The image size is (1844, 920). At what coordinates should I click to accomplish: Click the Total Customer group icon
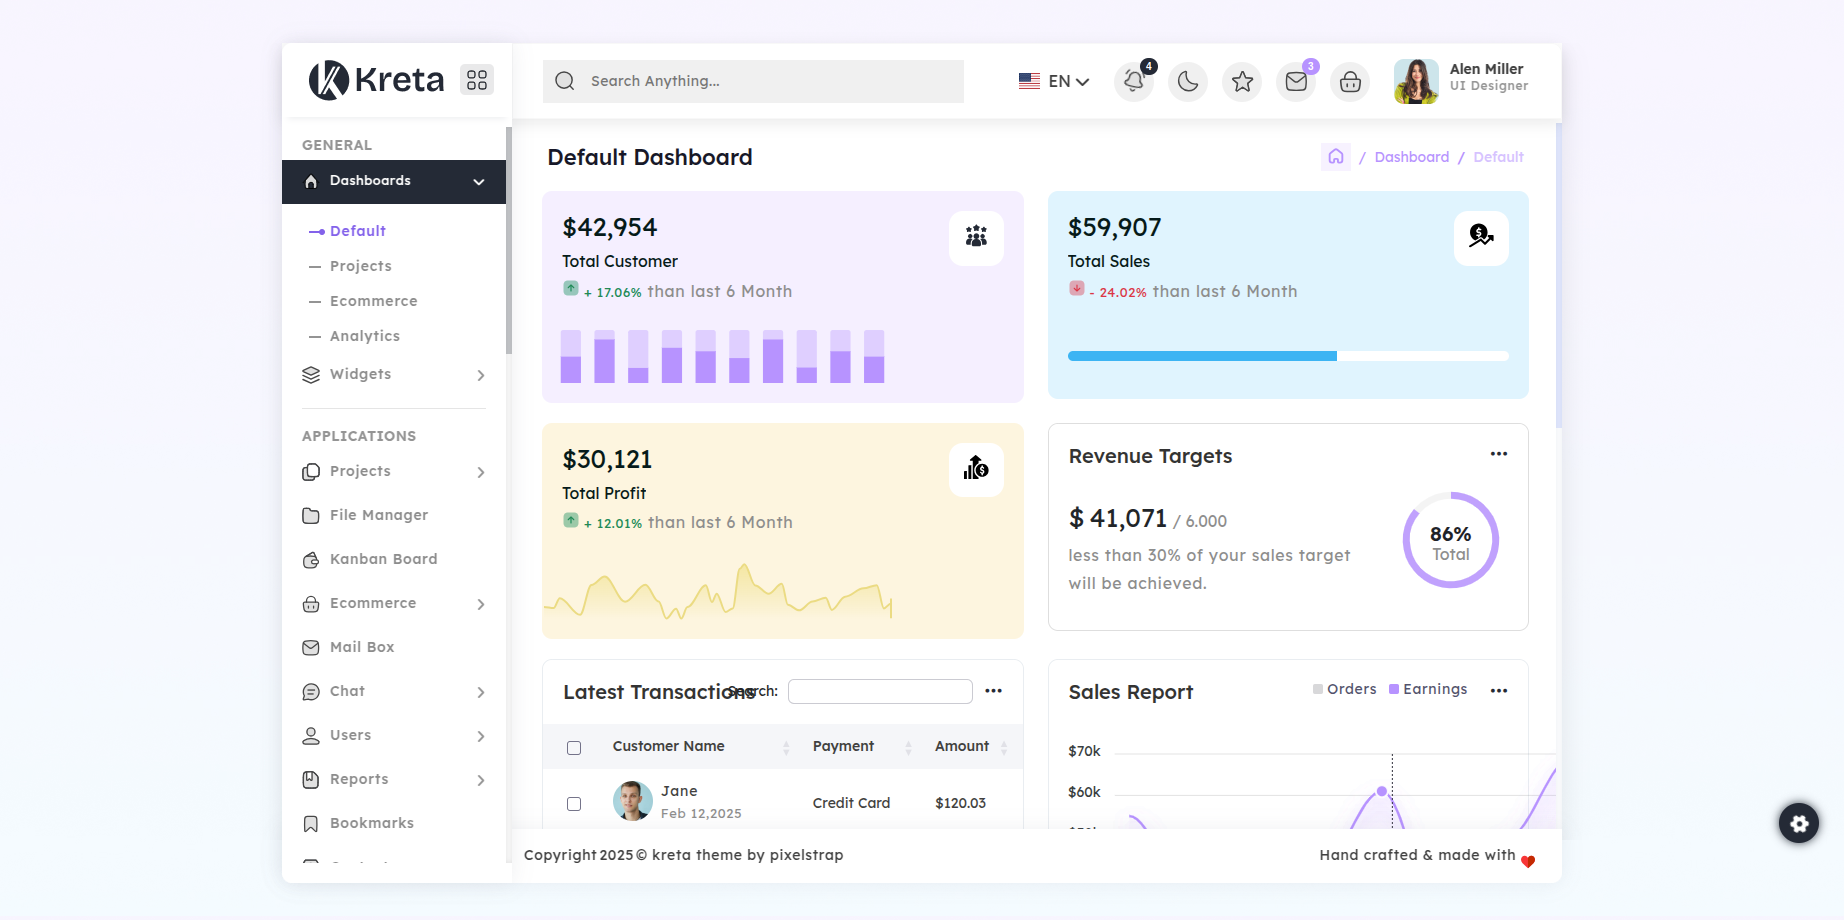(976, 237)
